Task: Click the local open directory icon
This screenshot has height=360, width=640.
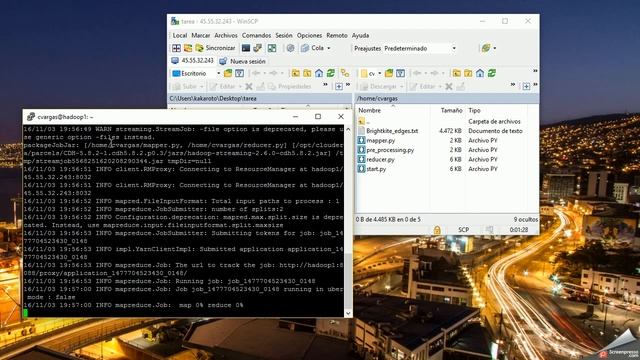Action: (228, 73)
